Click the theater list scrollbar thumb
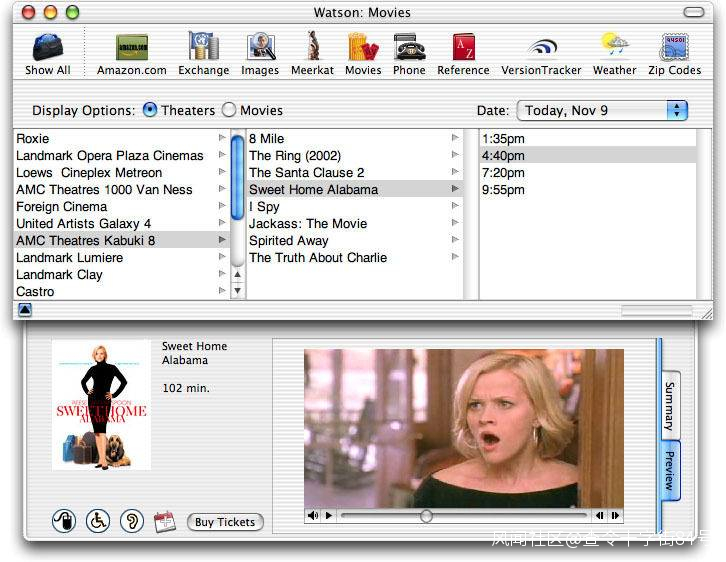The width and height of the screenshot is (726, 562). click(238, 177)
